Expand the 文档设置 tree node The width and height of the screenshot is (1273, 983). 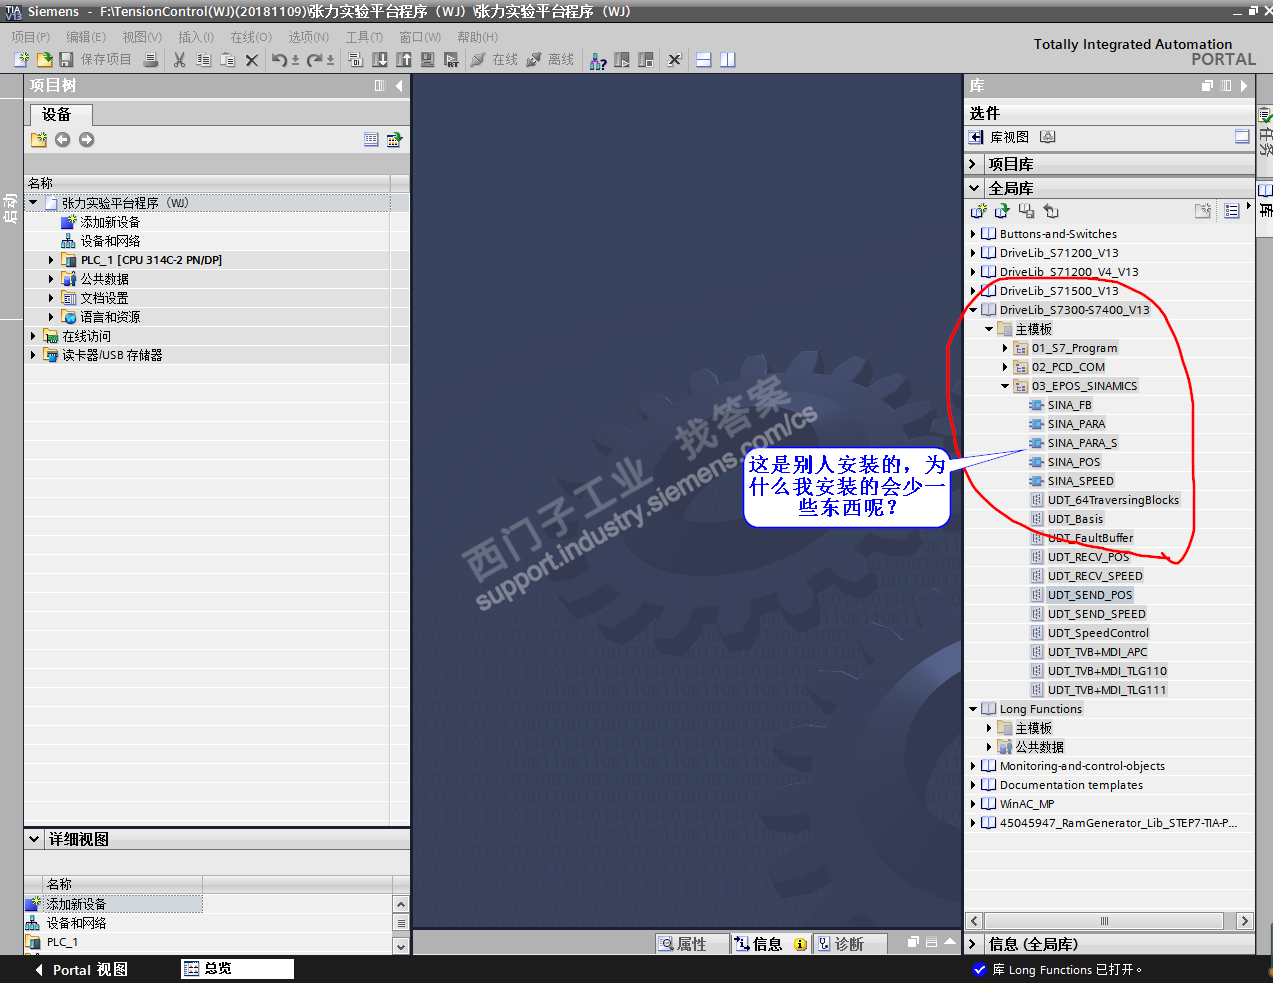pyautogui.click(x=51, y=298)
